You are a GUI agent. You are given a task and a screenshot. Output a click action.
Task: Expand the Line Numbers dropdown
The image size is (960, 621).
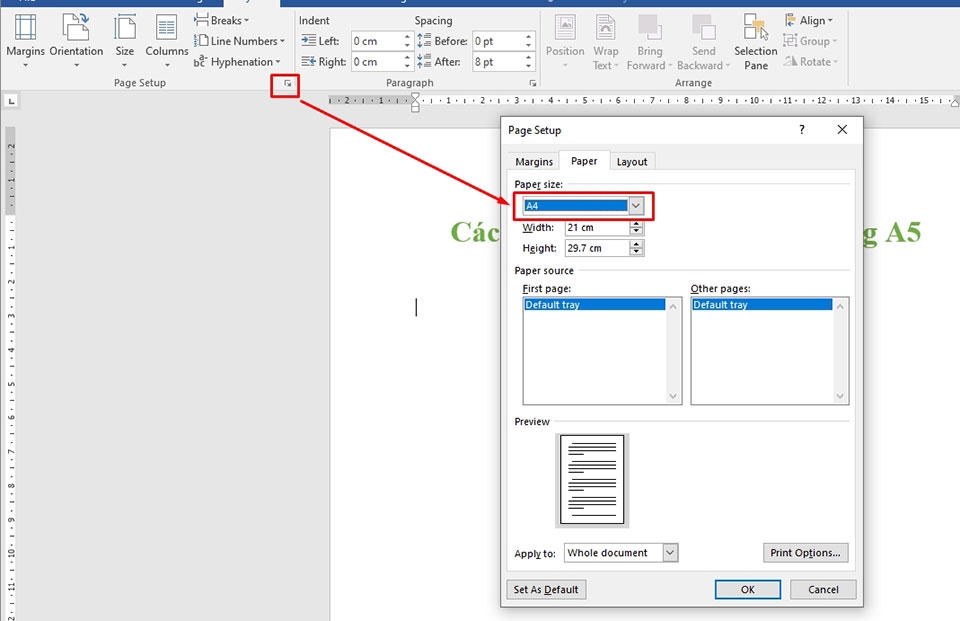[246, 41]
